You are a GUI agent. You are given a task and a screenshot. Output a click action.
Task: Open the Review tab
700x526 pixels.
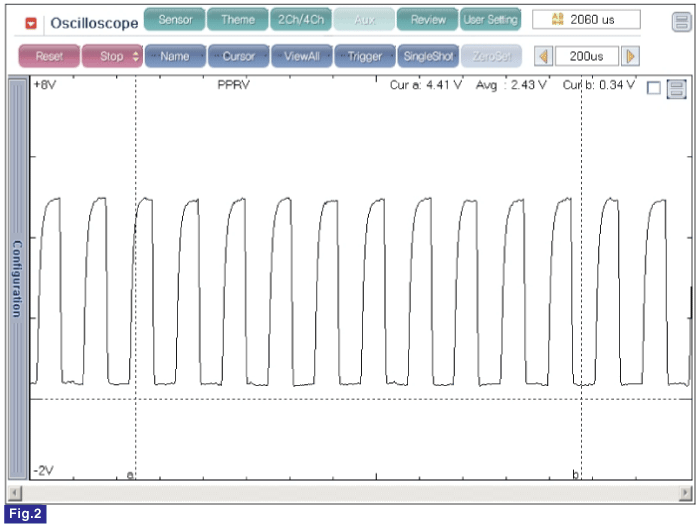point(428,20)
